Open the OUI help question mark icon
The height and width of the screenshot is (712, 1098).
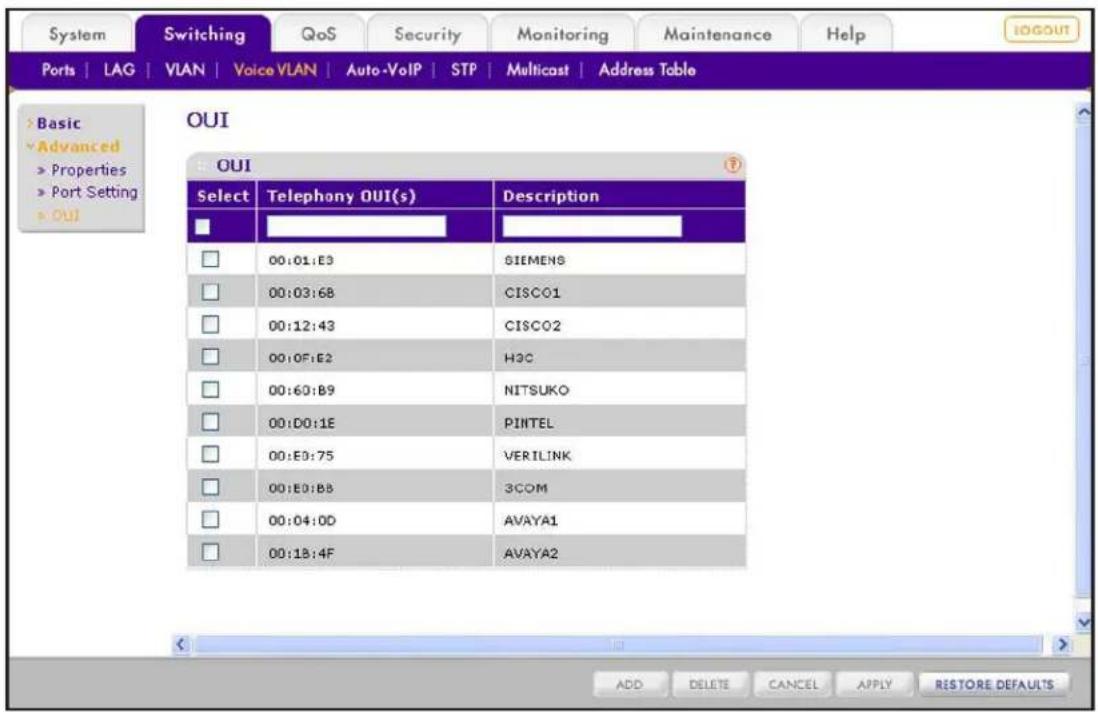click(x=732, y=165)
